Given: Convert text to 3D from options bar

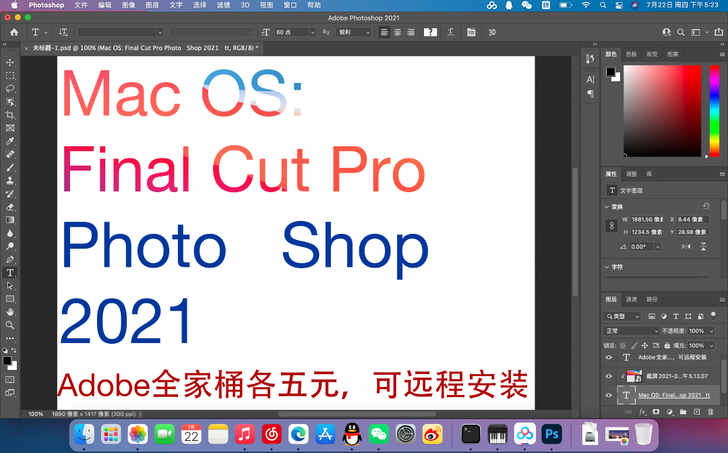Looking at the screenshot, I should pos(492,32).
